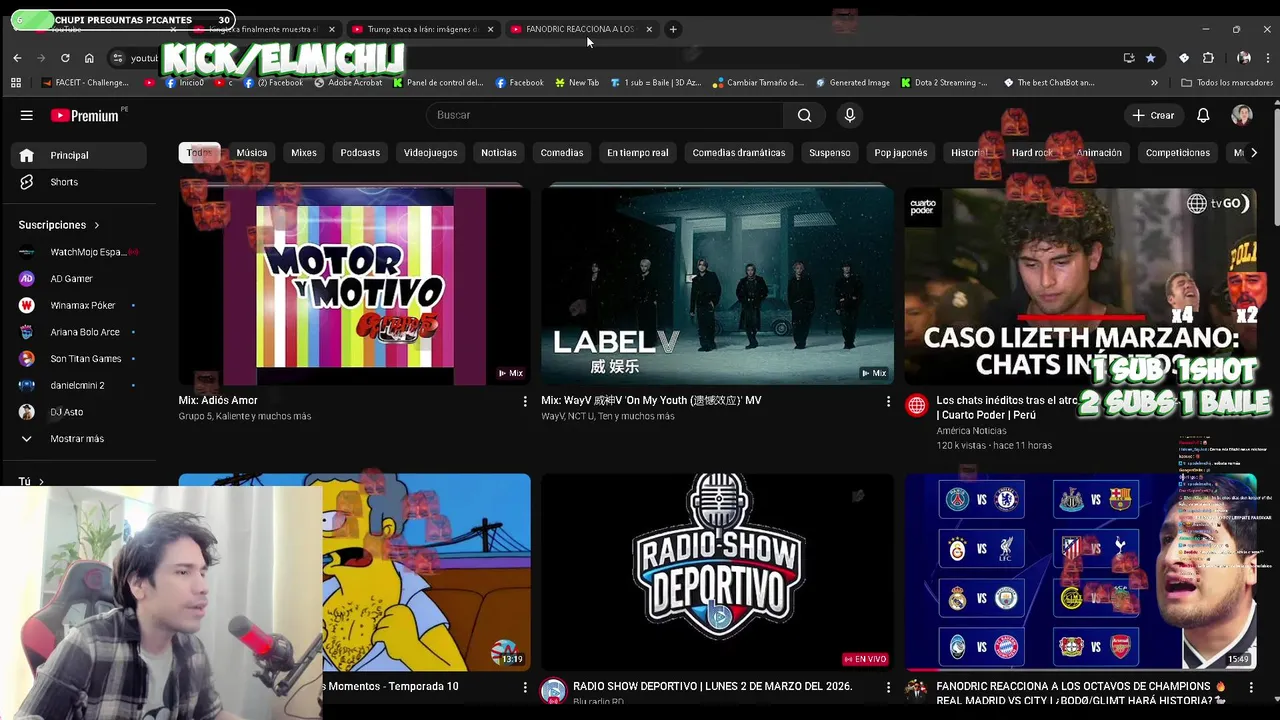This screenshot has width=1280, height=720.
Task: Select the Mixes category chip
Action: point(304,153)
